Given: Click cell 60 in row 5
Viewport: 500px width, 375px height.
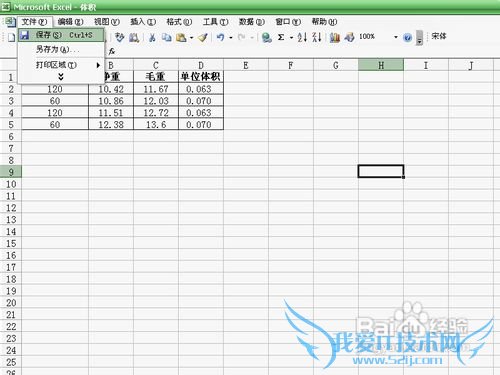Looking at the screenshot, I should [55, 124].
